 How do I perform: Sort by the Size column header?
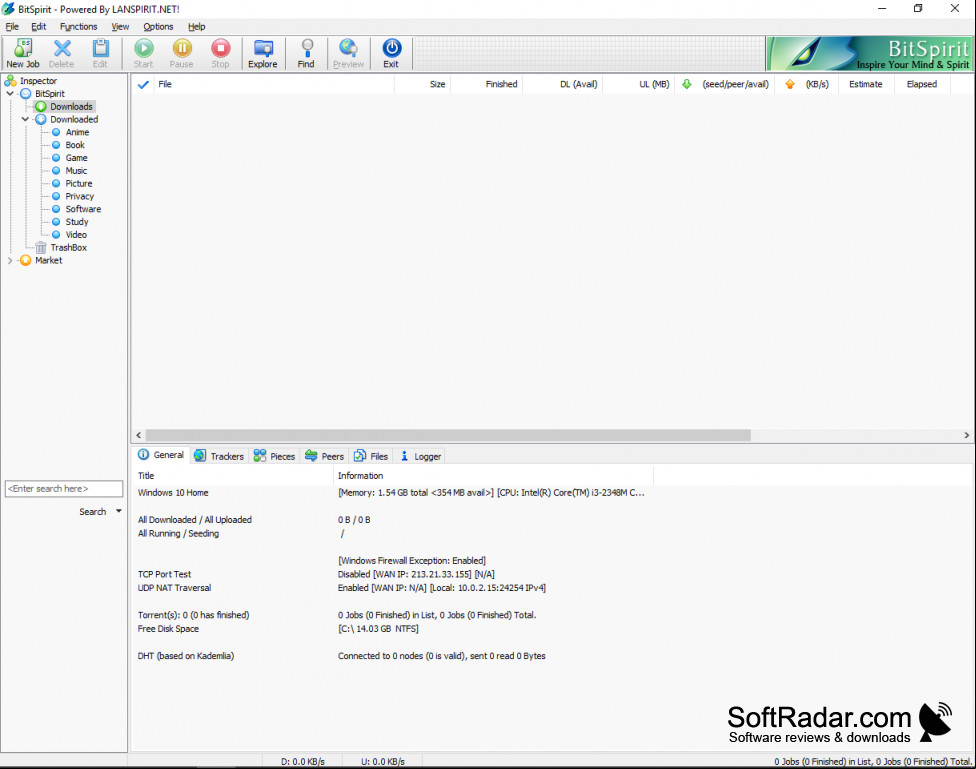pos(423,84)
